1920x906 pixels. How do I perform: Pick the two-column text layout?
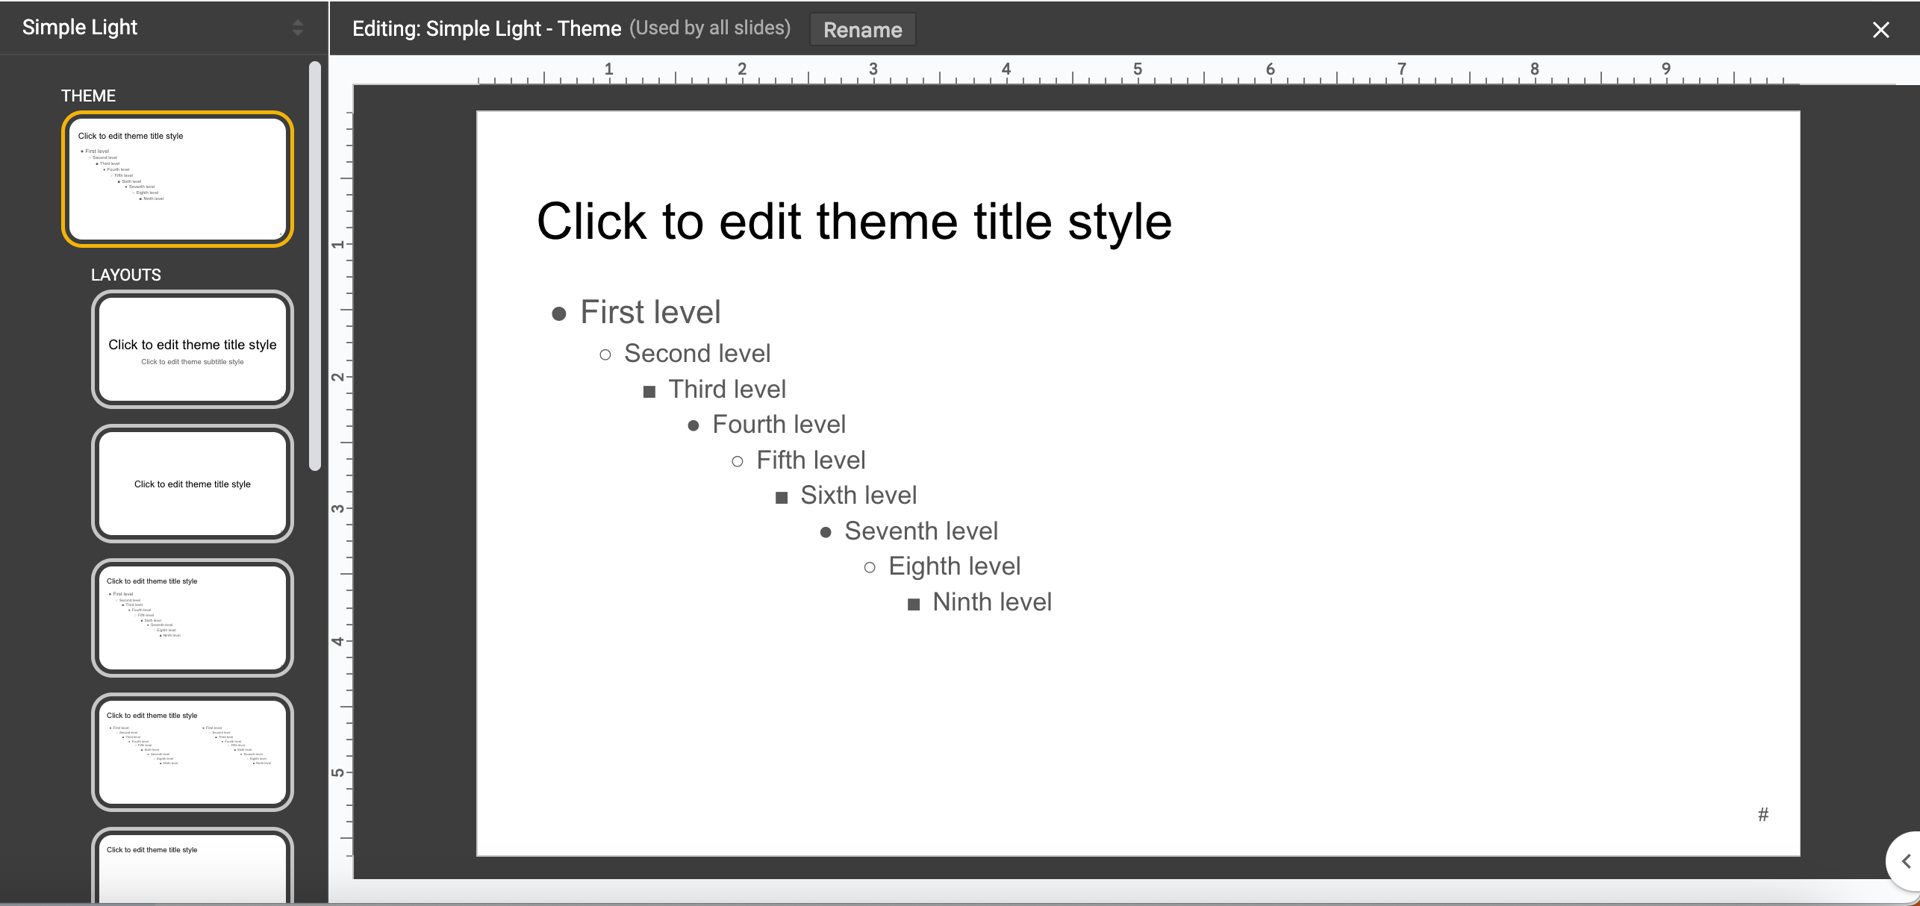[192, 752]
